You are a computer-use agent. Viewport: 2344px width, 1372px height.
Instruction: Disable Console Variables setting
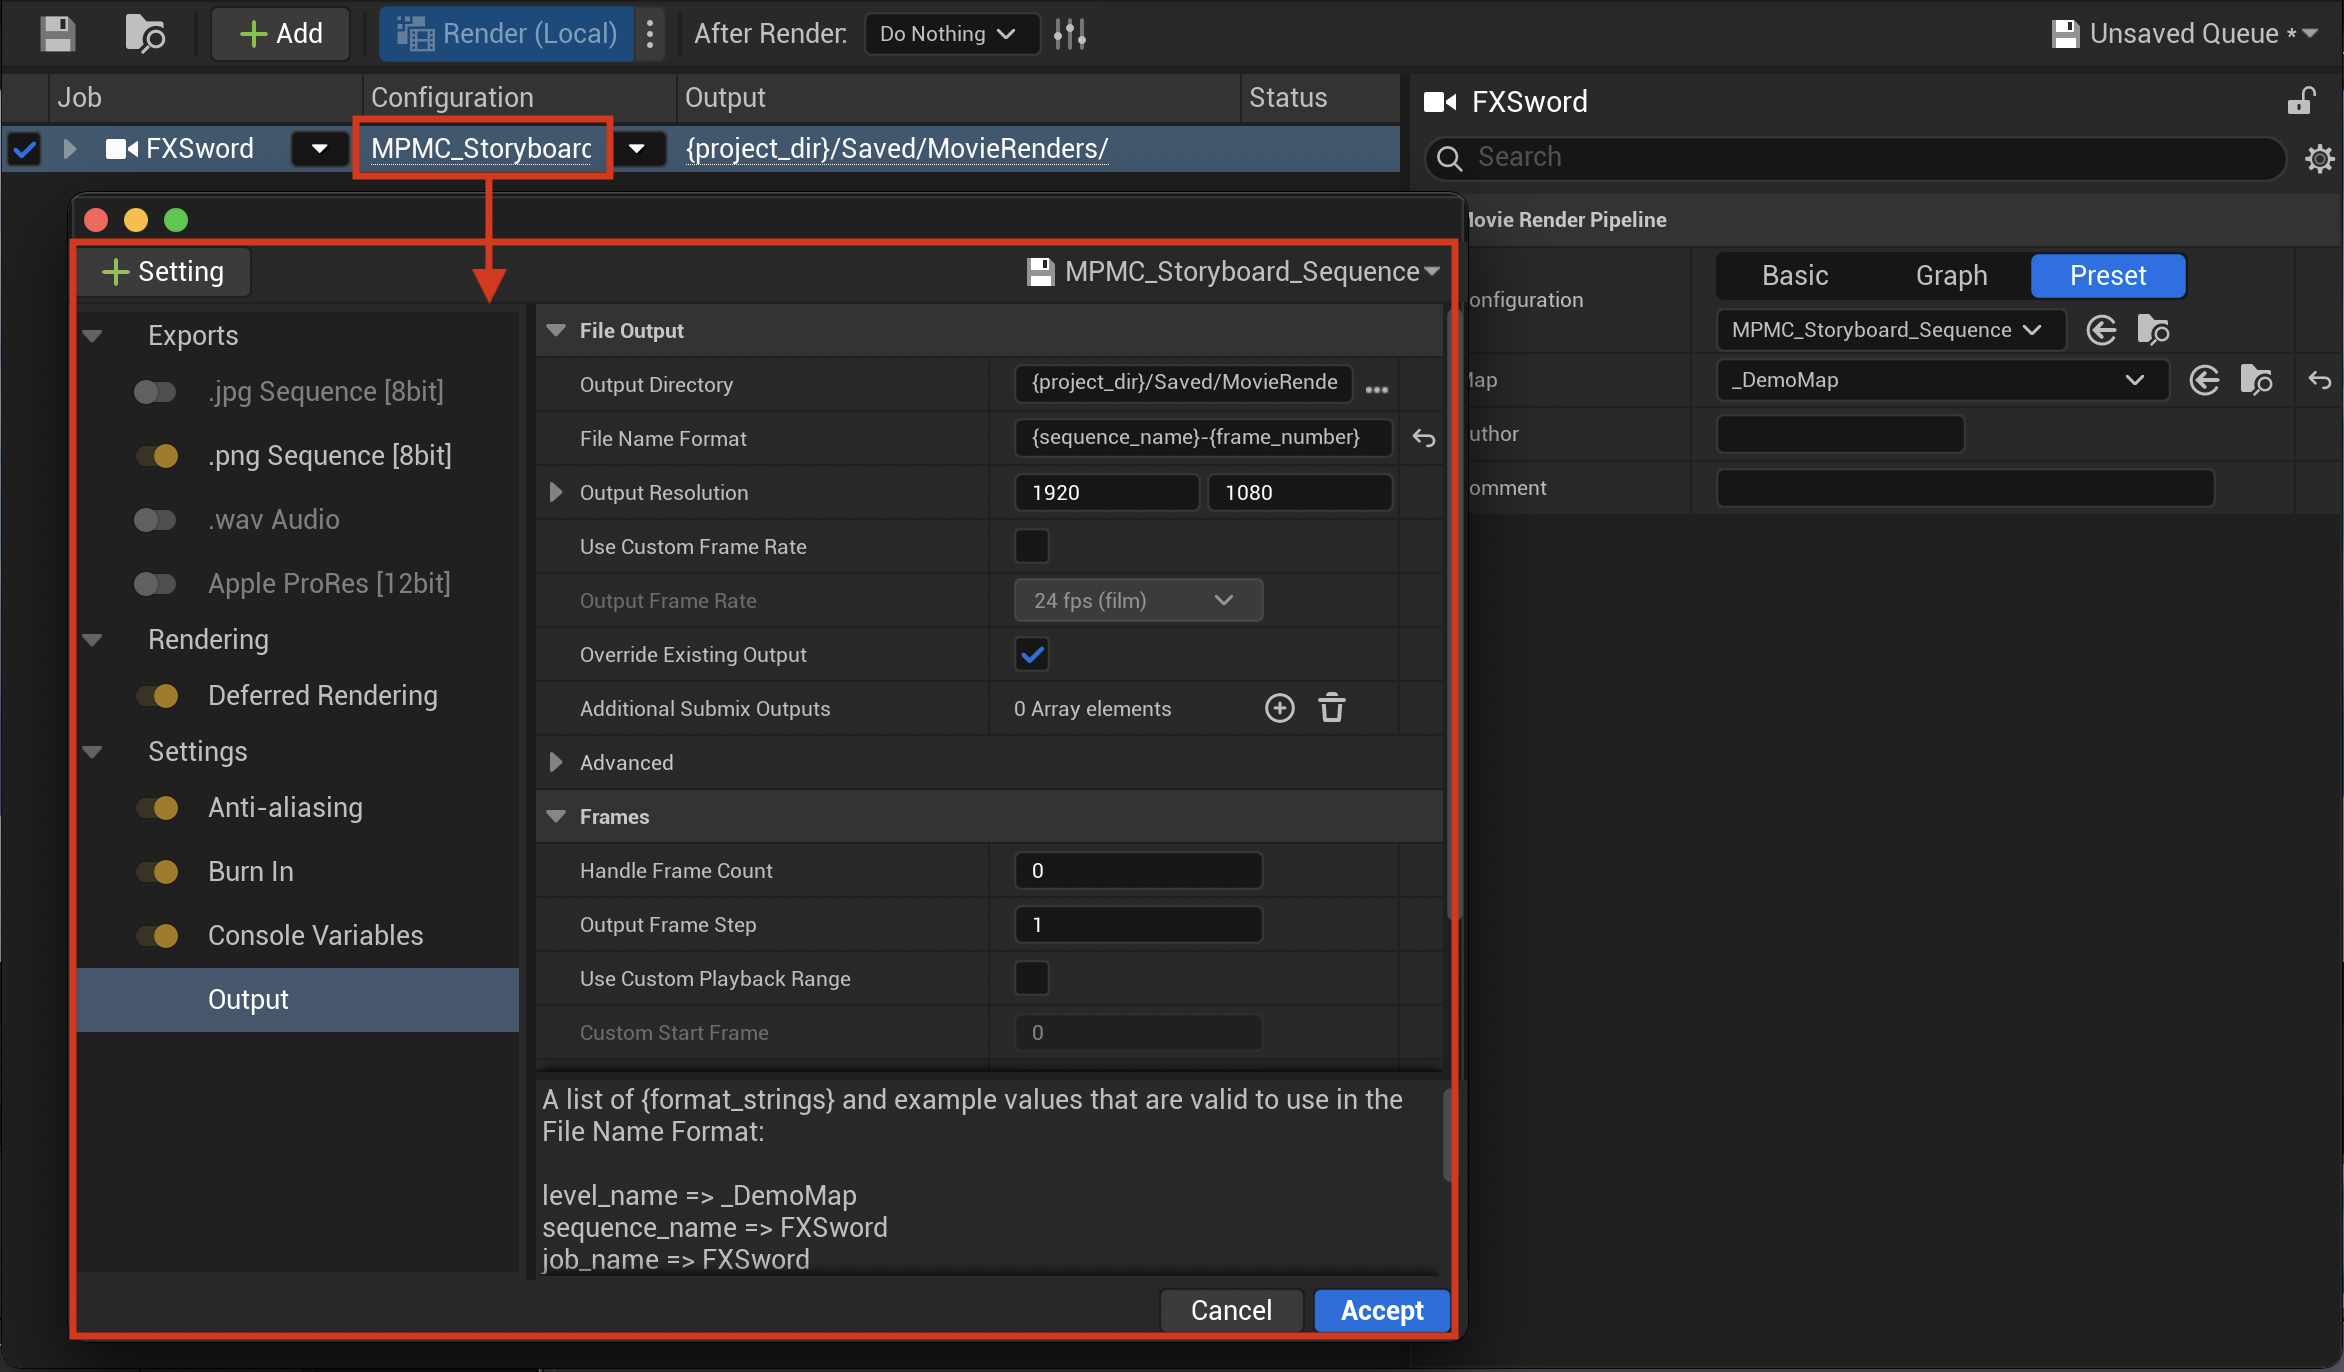point(157,935)
